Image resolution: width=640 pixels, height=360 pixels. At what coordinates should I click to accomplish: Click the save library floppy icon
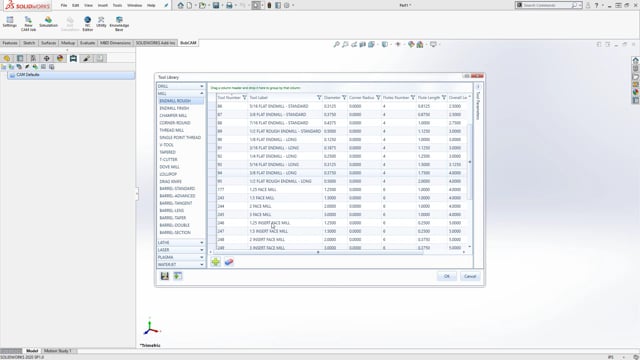tap(164, 276)
